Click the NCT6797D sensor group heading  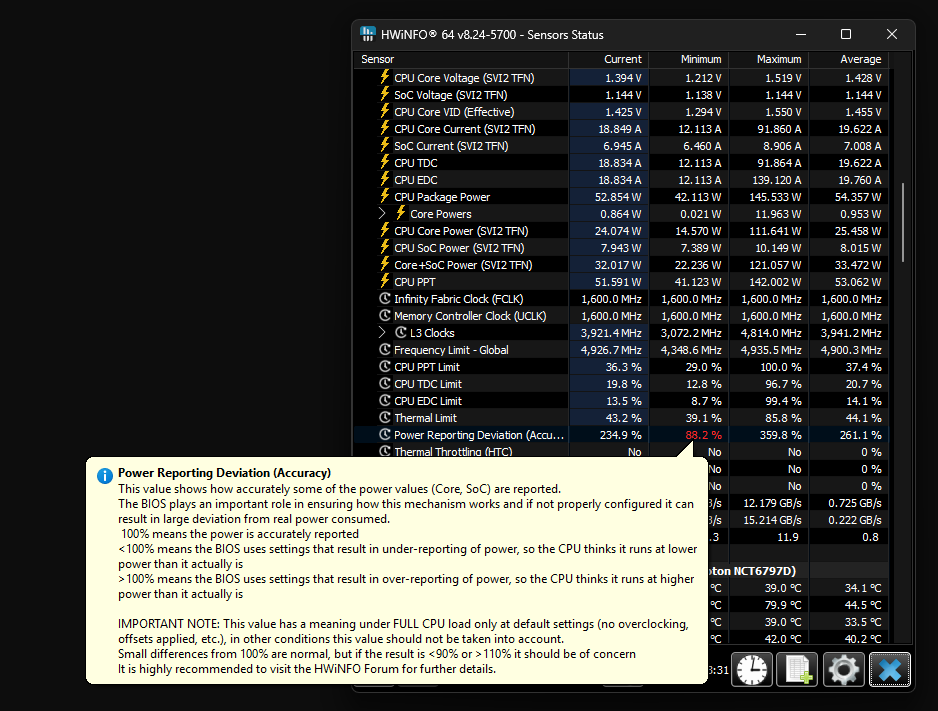(753, 571)
